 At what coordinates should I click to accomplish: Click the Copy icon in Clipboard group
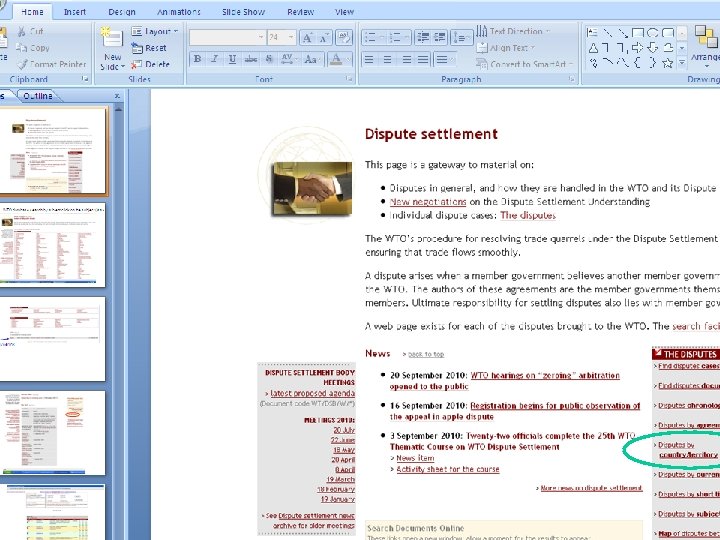(21, 47)
